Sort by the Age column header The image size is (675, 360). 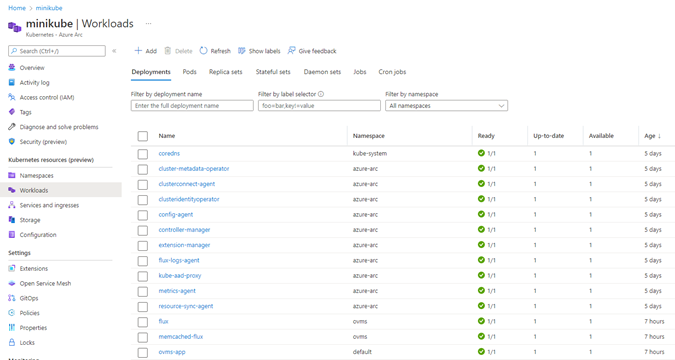tap(652, 136)
